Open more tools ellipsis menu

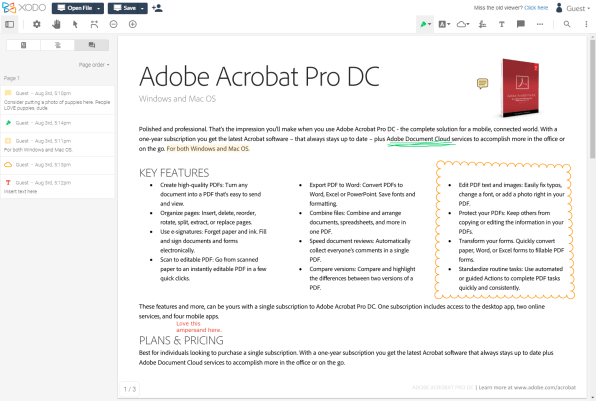540,24
